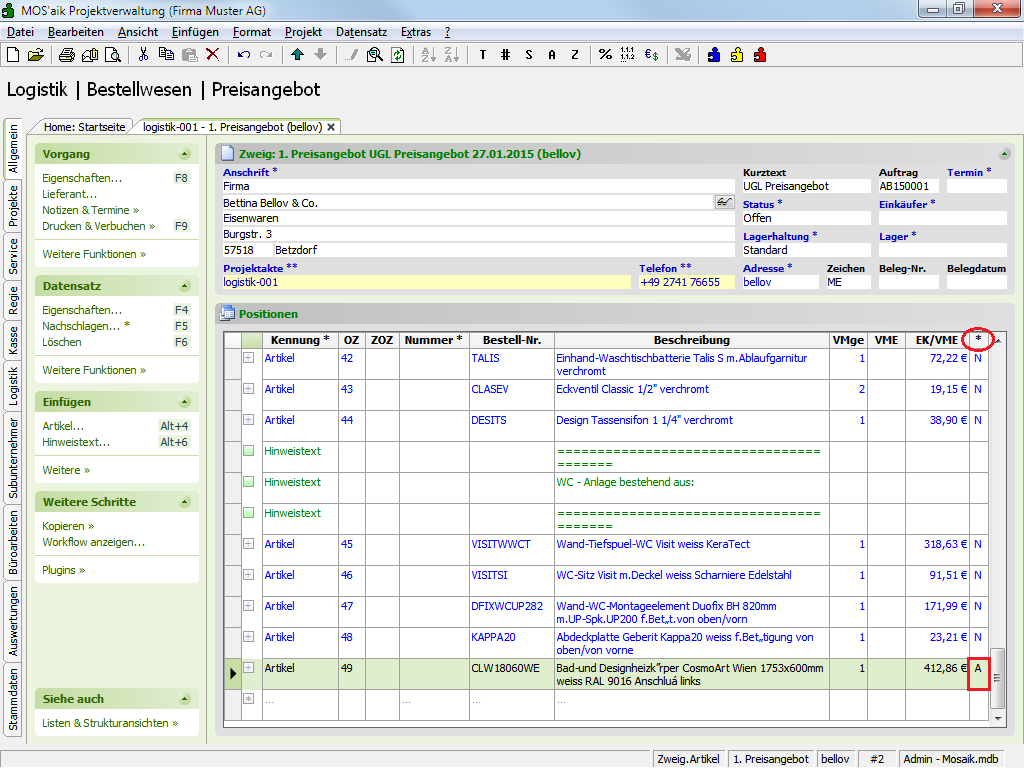This screenshot has width=1024, height=768.
Task: Cut selection with the scissors icon
Action: click(143, 55)
